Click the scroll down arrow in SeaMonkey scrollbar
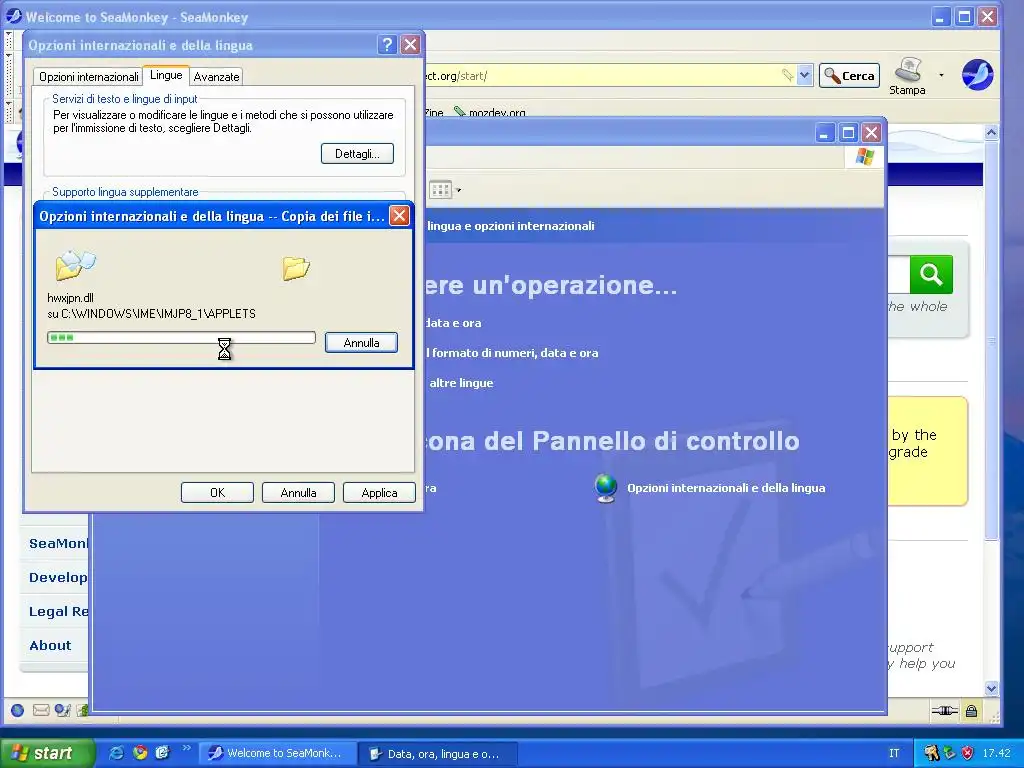 [x=991, y=688]
